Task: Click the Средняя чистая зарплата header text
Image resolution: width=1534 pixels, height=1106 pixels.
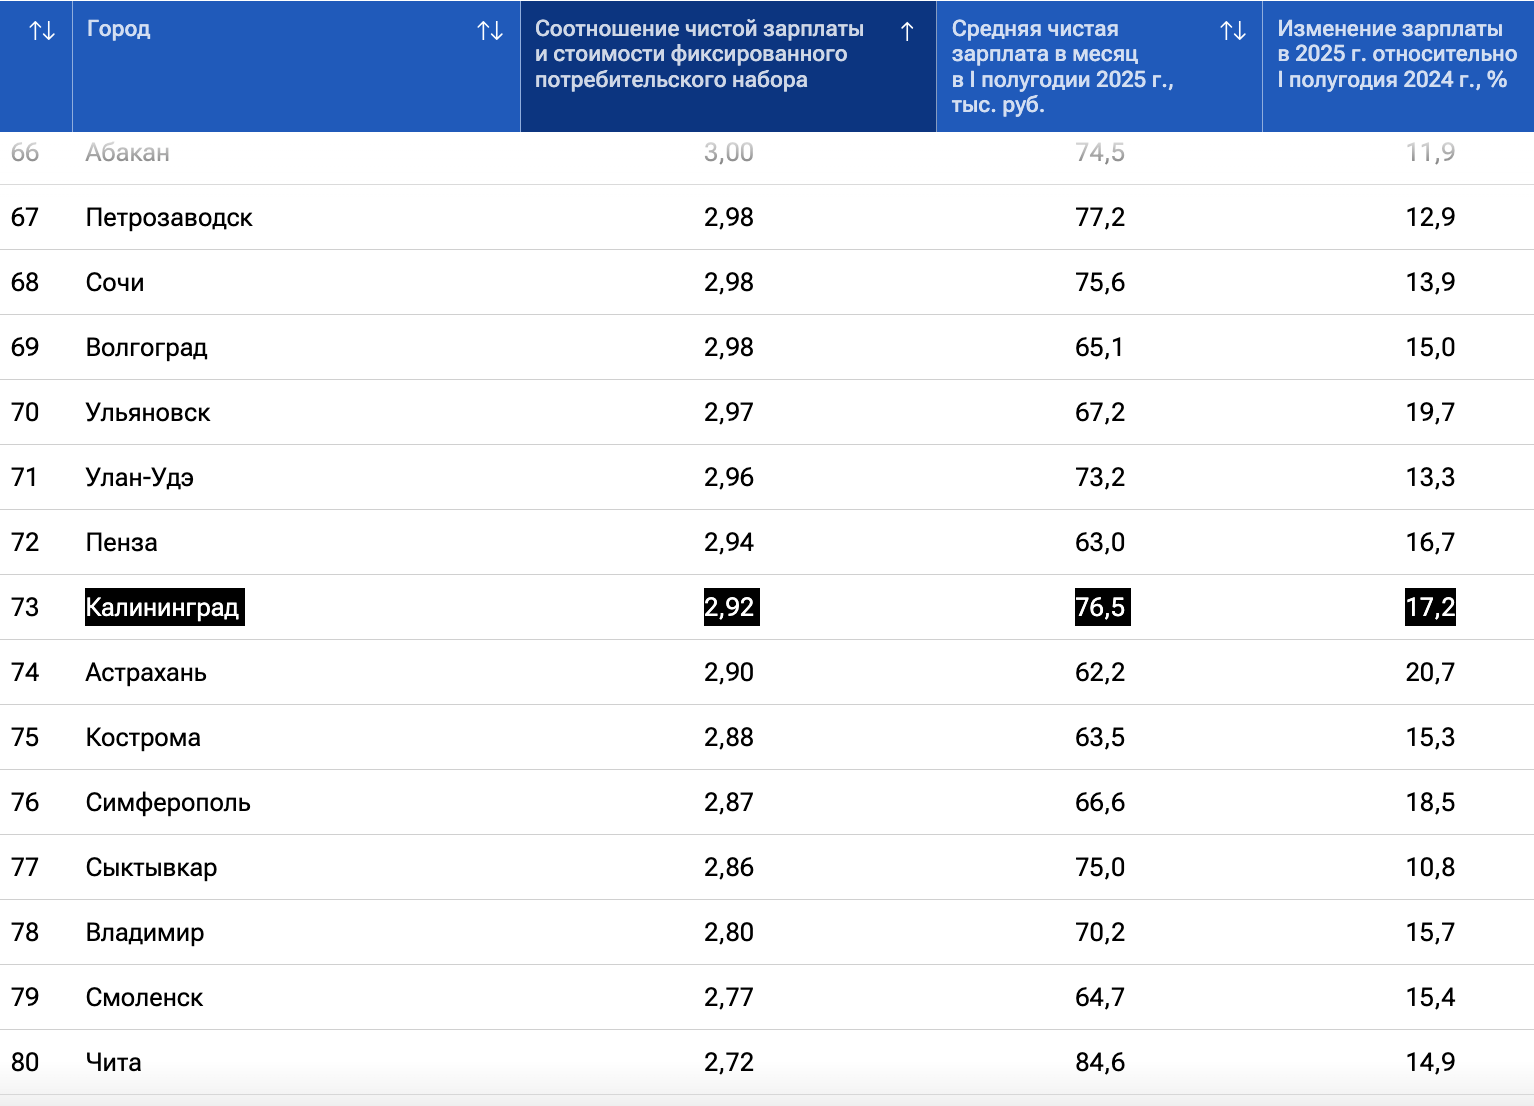Action: (x=1061, y=66)
